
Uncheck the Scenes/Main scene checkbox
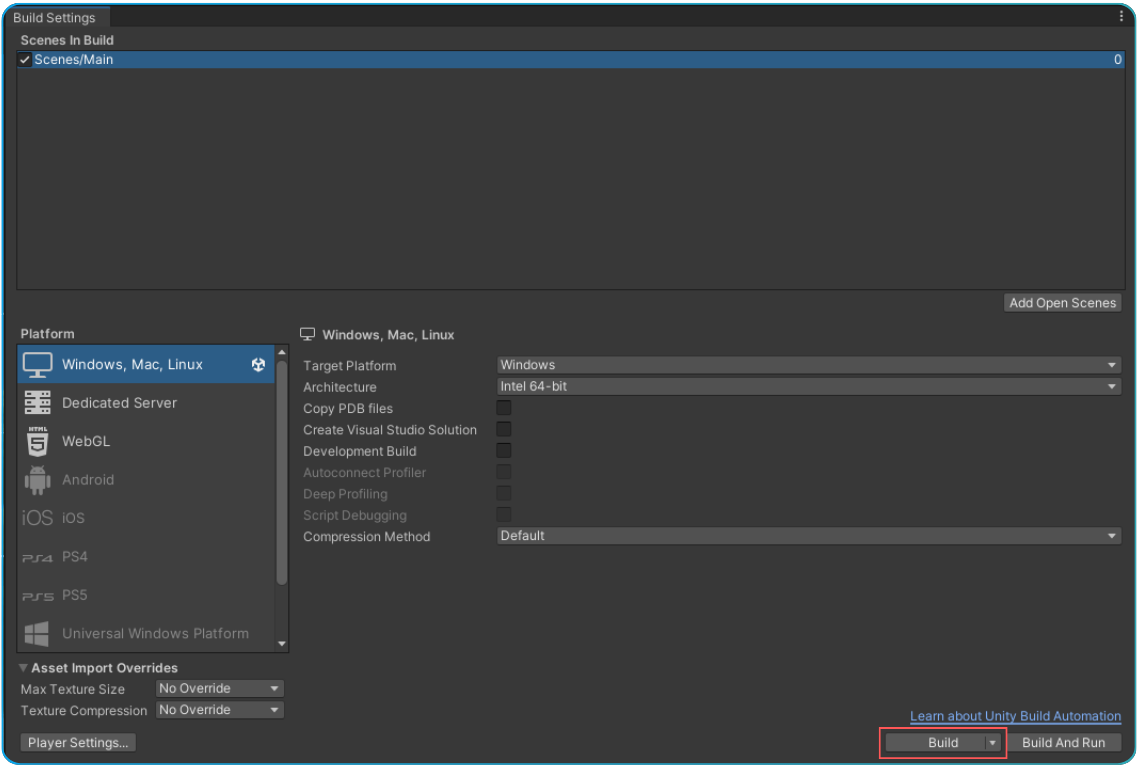tap(25, 60)
